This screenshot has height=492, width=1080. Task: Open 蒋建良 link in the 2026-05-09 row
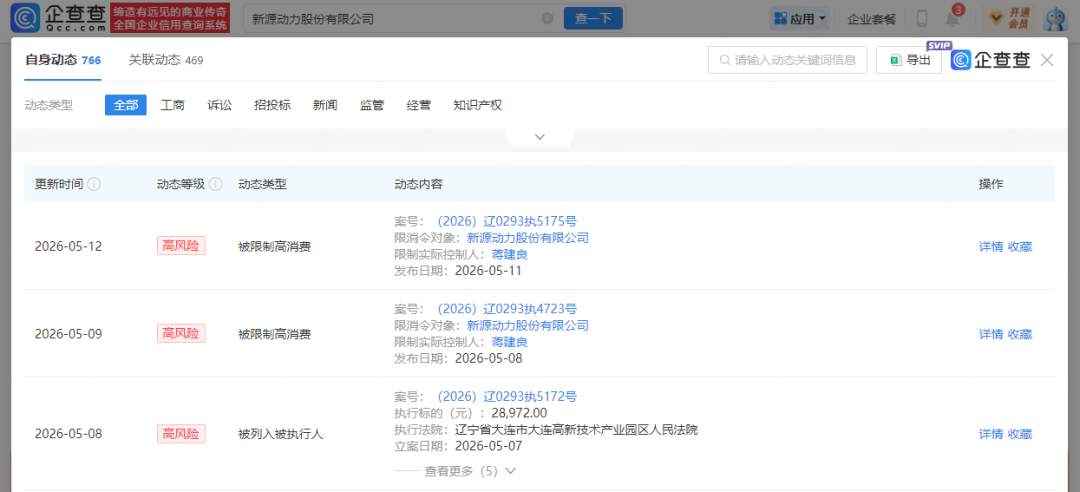pos(510,342)
